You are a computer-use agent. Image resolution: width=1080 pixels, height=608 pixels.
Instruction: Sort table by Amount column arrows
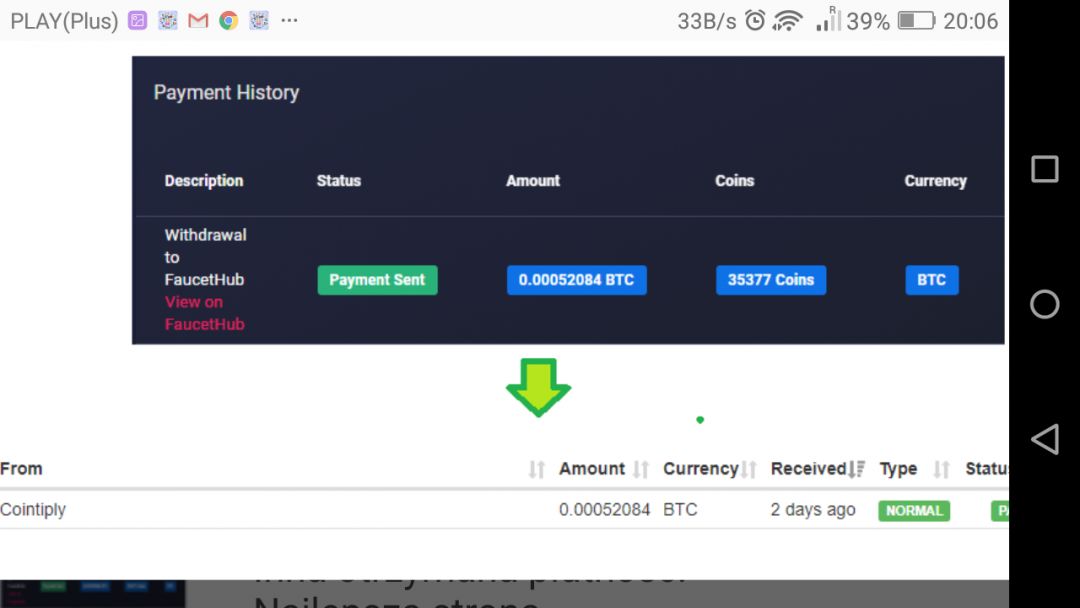pos(641,469)
